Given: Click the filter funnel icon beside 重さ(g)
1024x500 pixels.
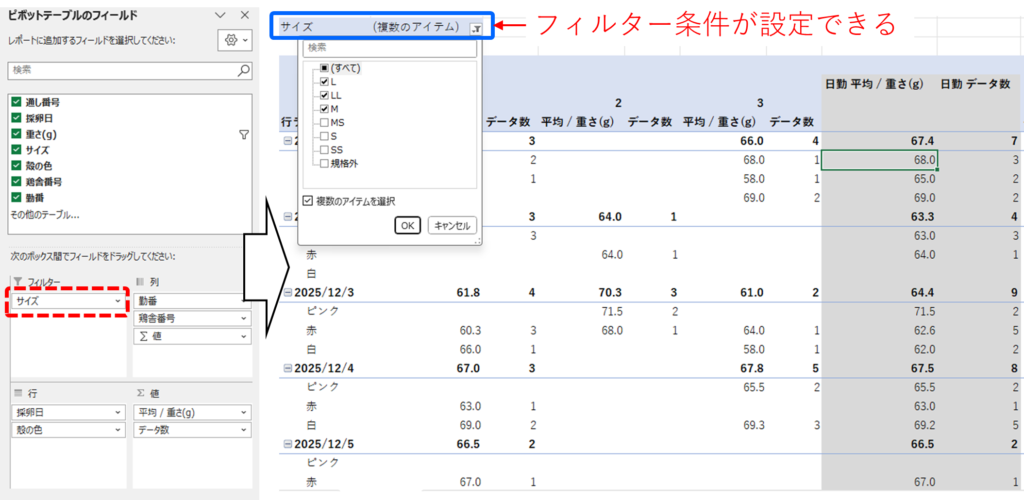Looking at the screenshot, I should [x=243, y=134].
